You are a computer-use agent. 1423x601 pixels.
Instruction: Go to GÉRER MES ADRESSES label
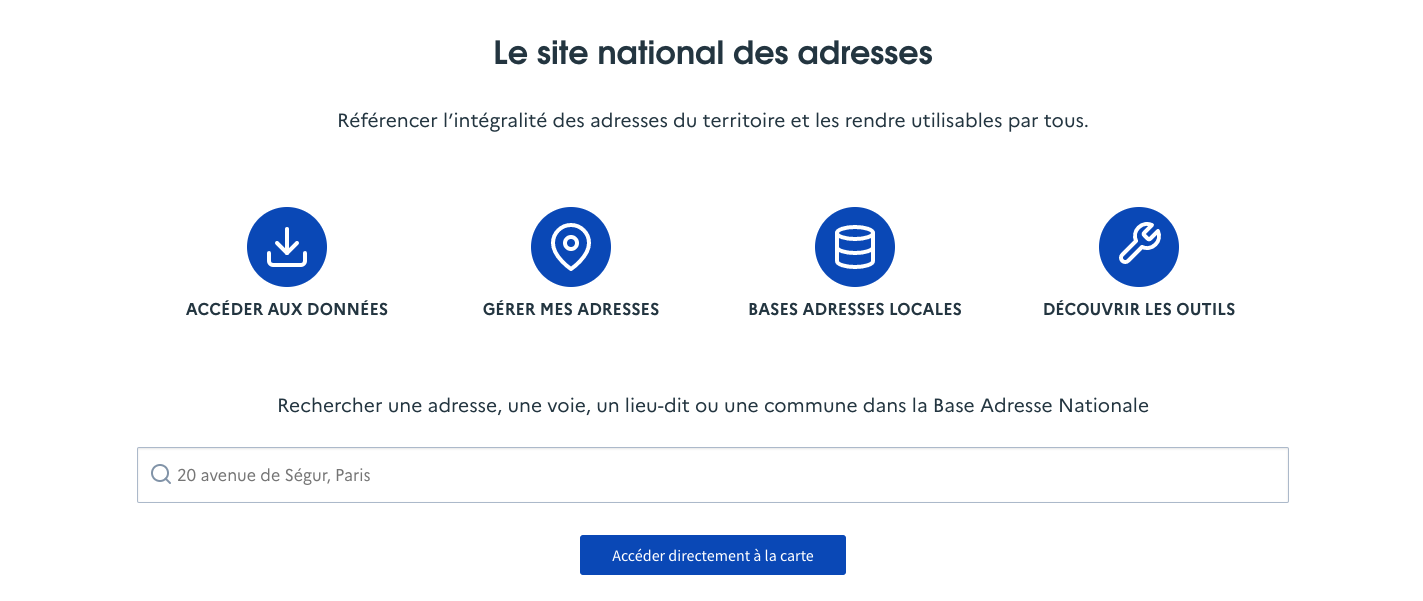[571, 309]
